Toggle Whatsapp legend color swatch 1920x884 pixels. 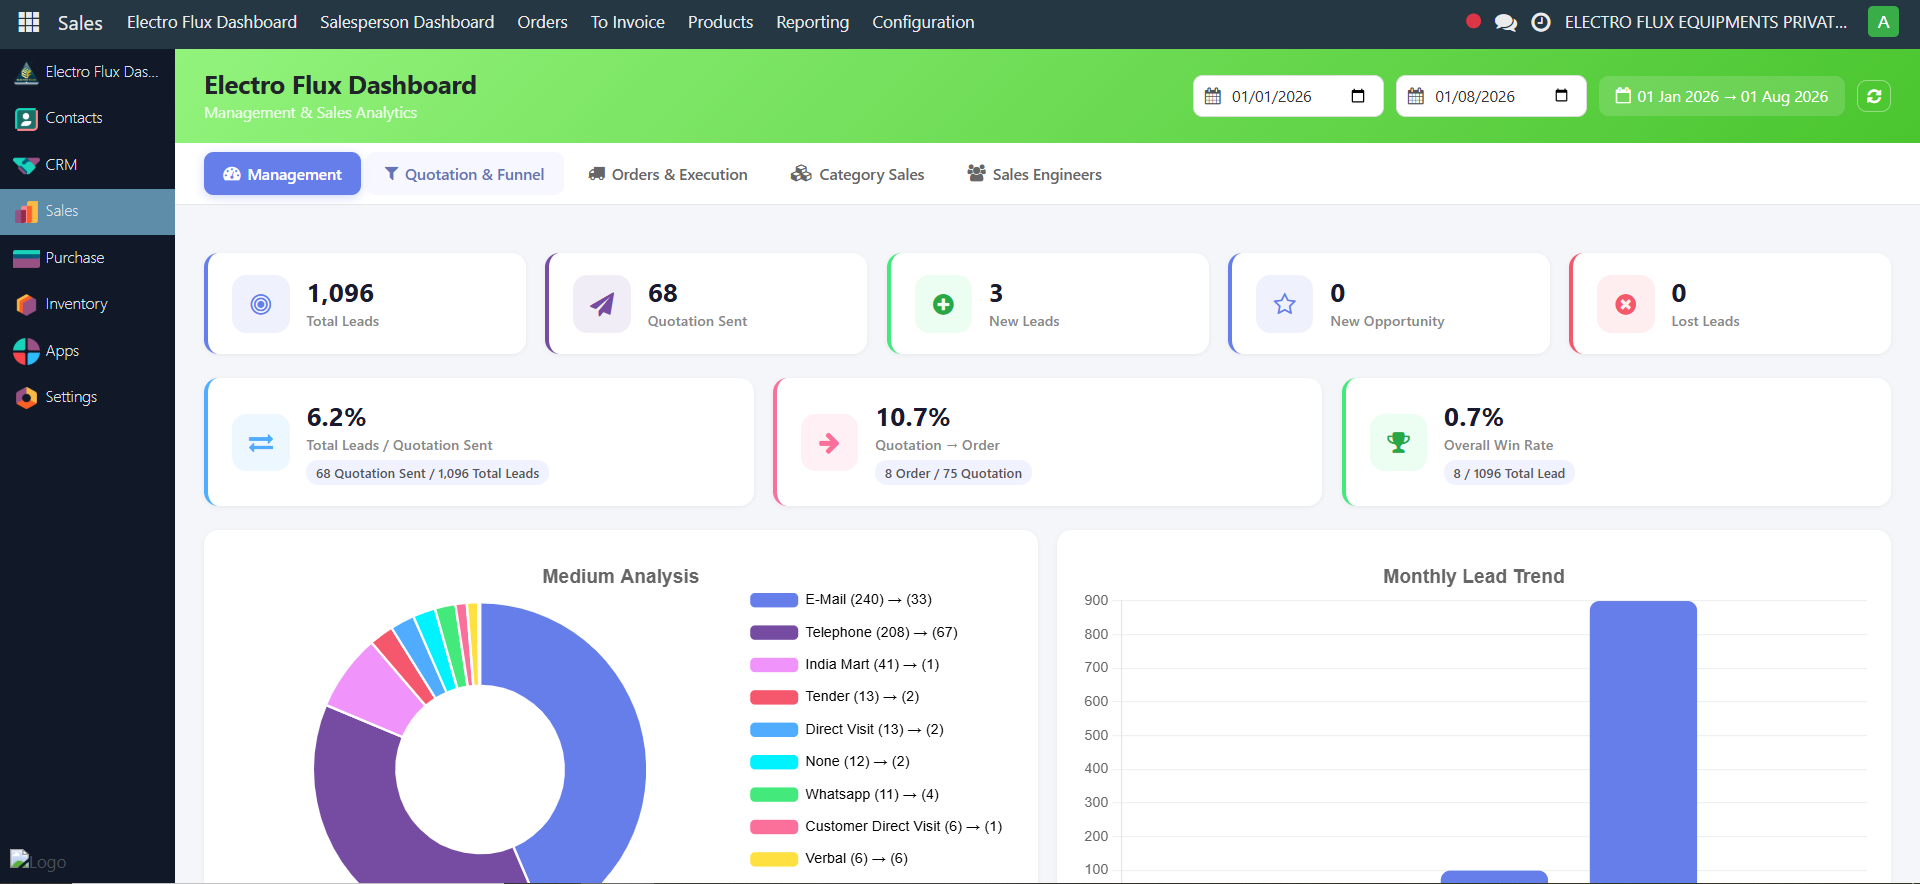pos(774,794)
